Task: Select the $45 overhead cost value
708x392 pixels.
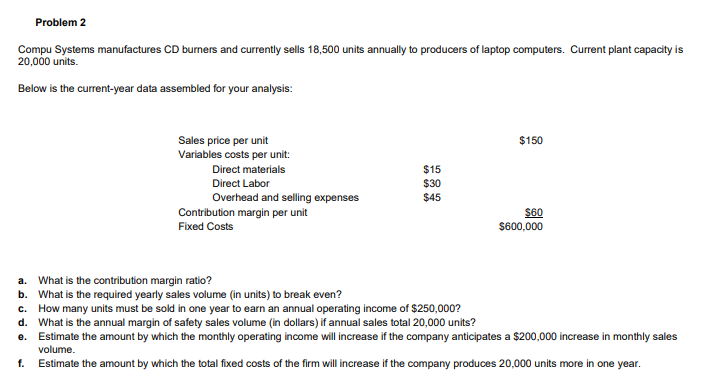Action: pyautogui.click(x=432, y=197)
